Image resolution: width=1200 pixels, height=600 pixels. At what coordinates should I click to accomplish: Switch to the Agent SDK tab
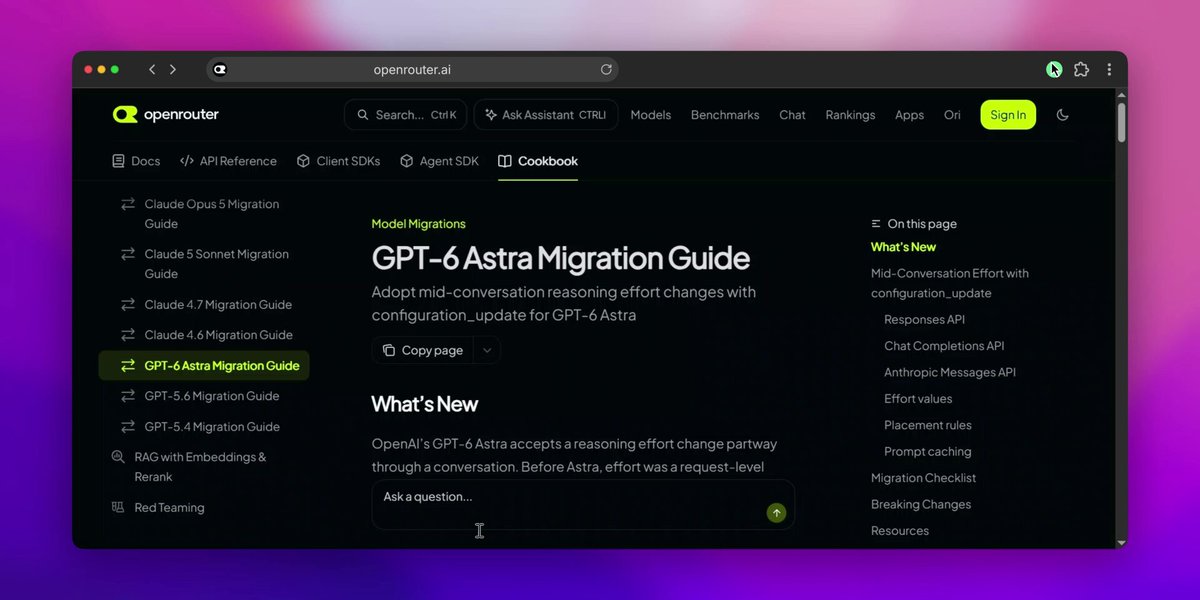point(439,161)
